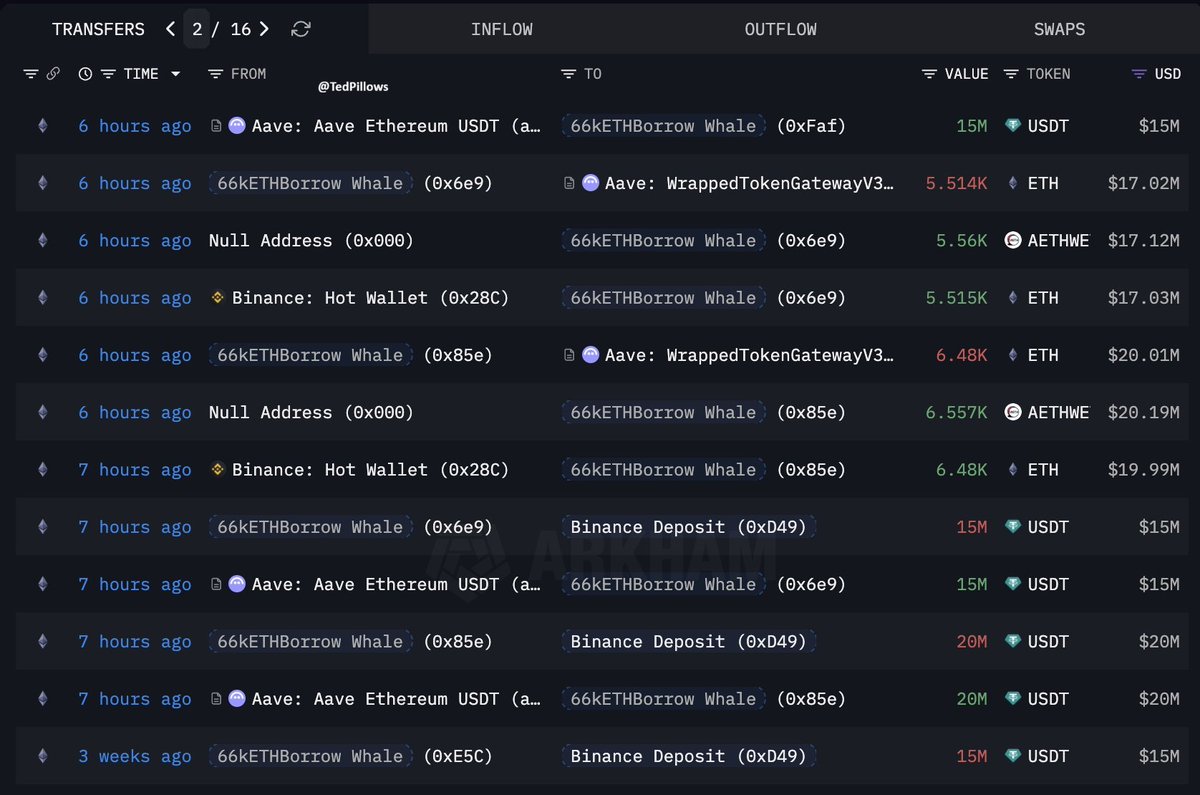
Task: Open Binance: Hot Wallet in $19.99M row
Action: 370,470
